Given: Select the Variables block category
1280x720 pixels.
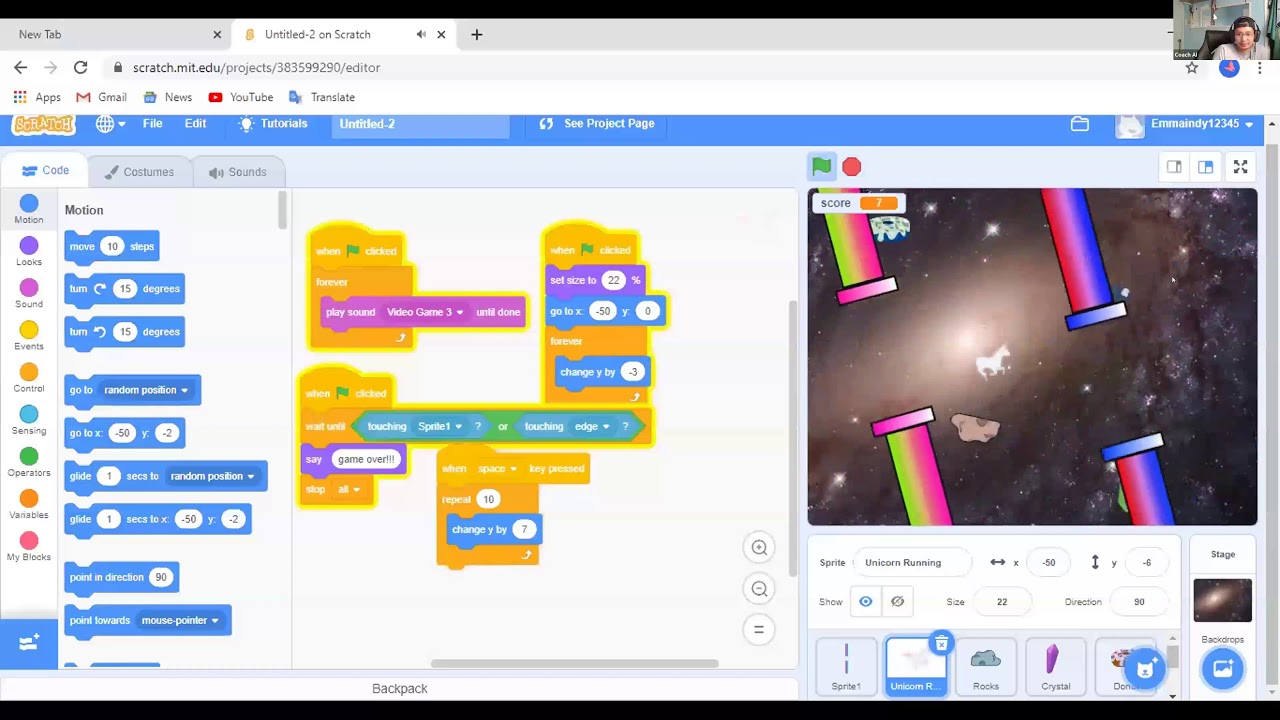Looking at the screenshot, I should click(29, 505).
